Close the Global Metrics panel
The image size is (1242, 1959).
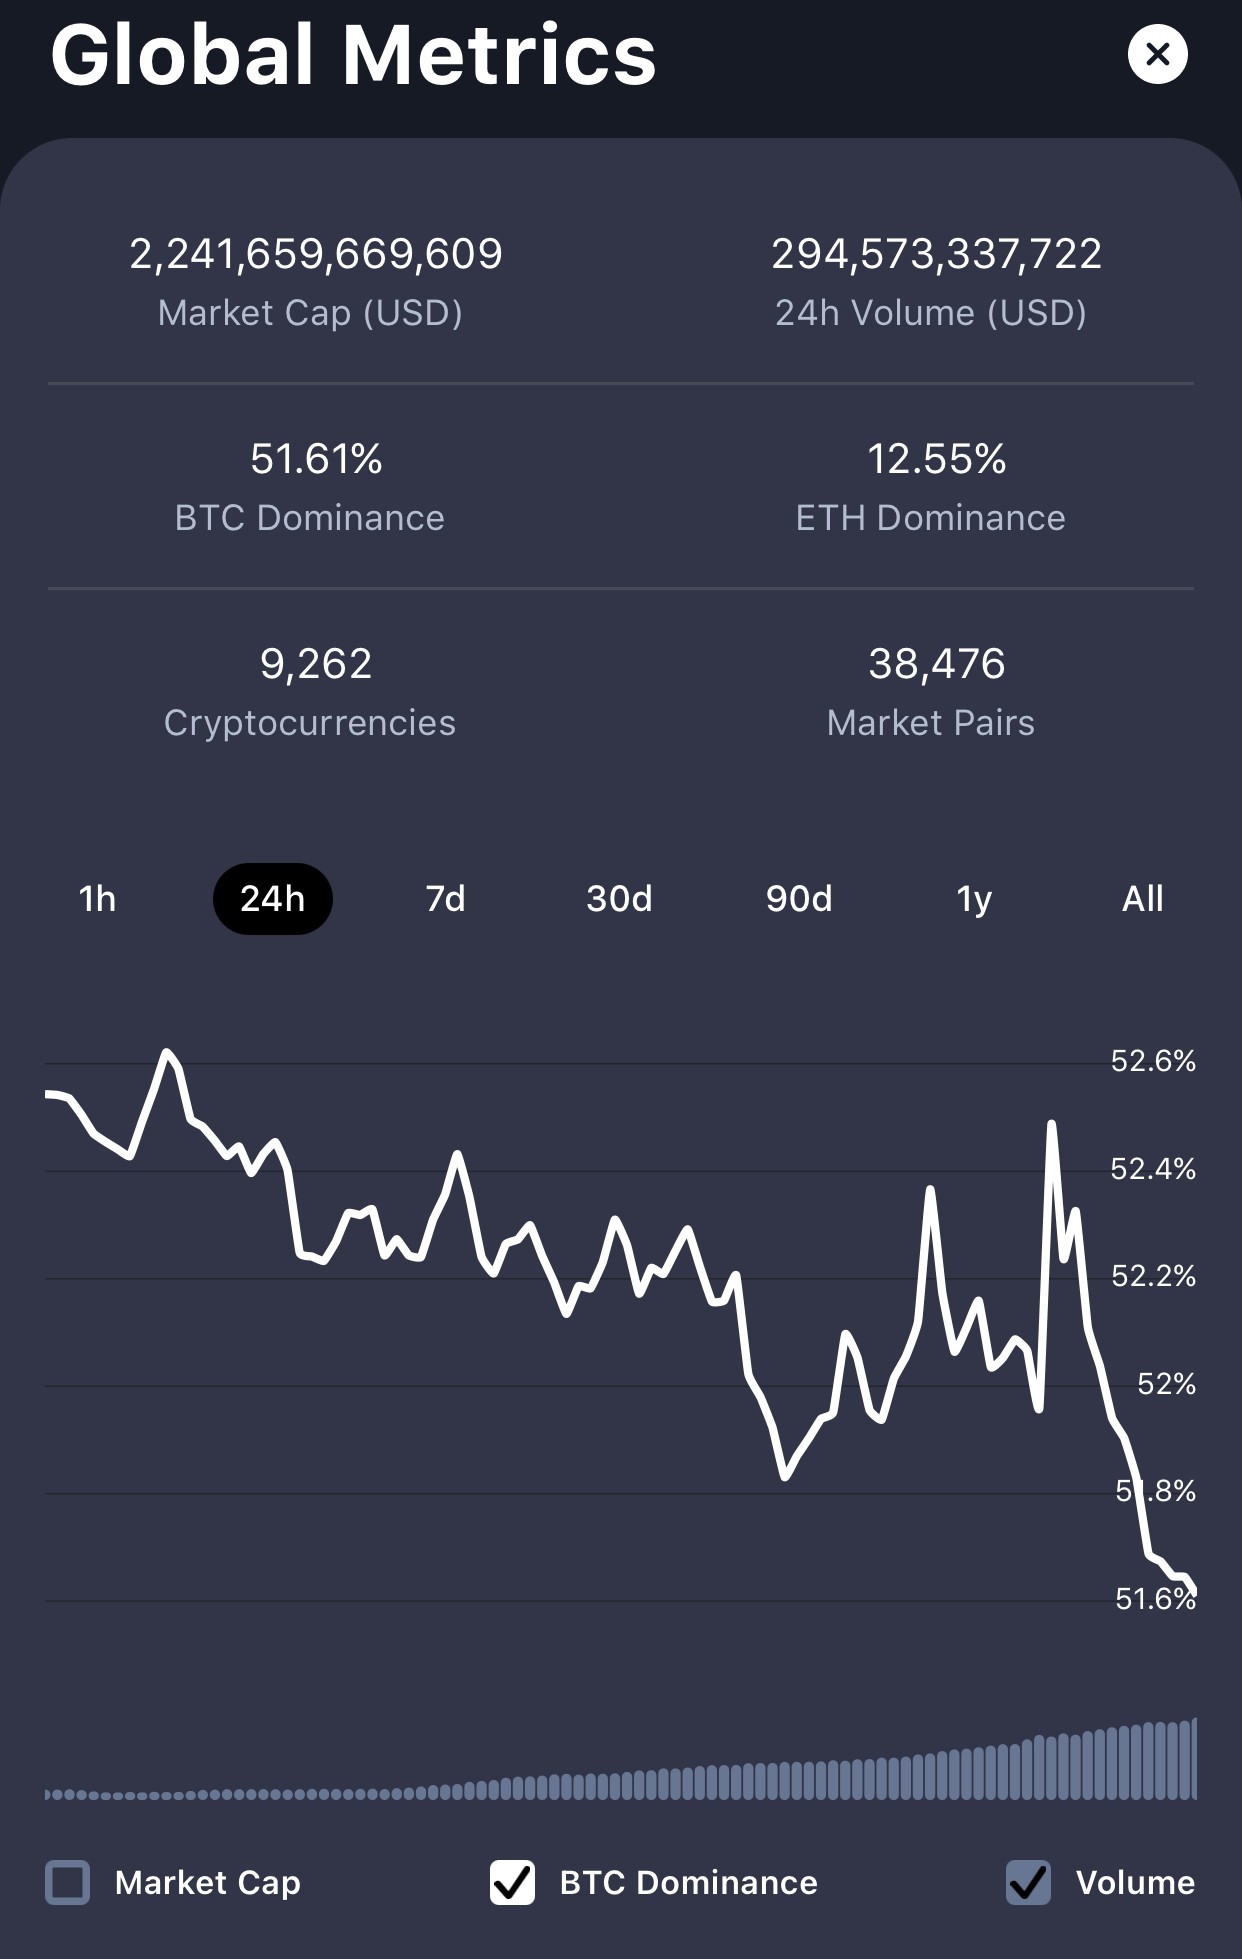(x=1157, y=54)
